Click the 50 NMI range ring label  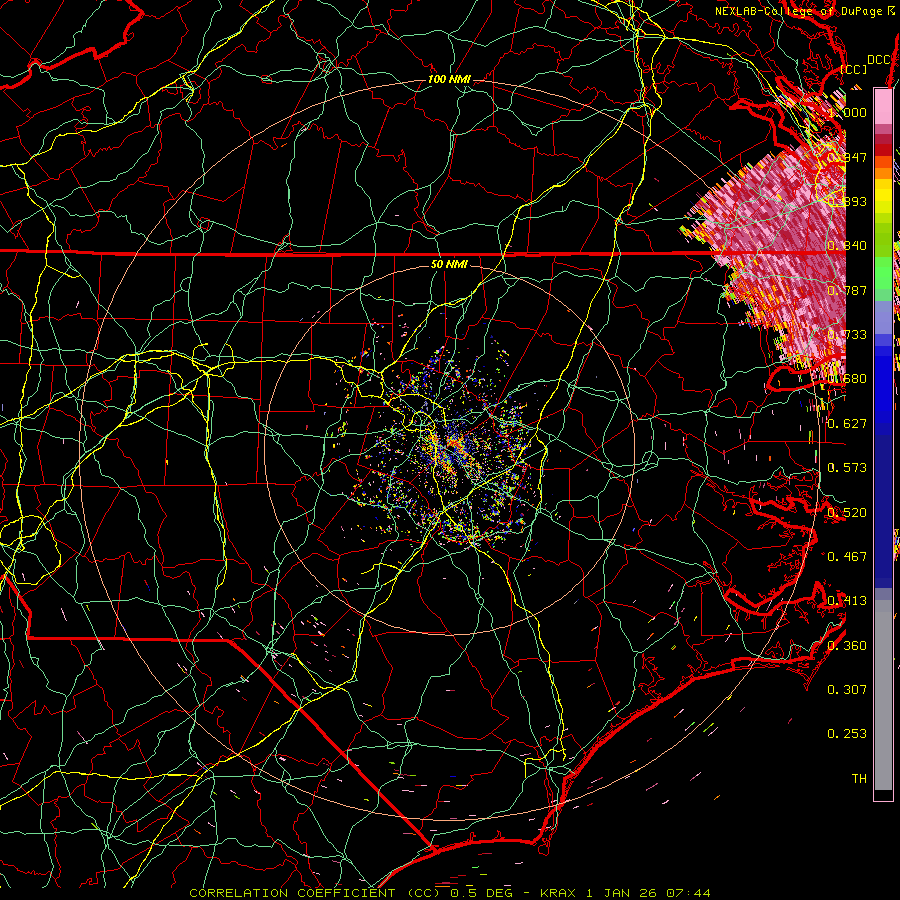coord(449,264)
